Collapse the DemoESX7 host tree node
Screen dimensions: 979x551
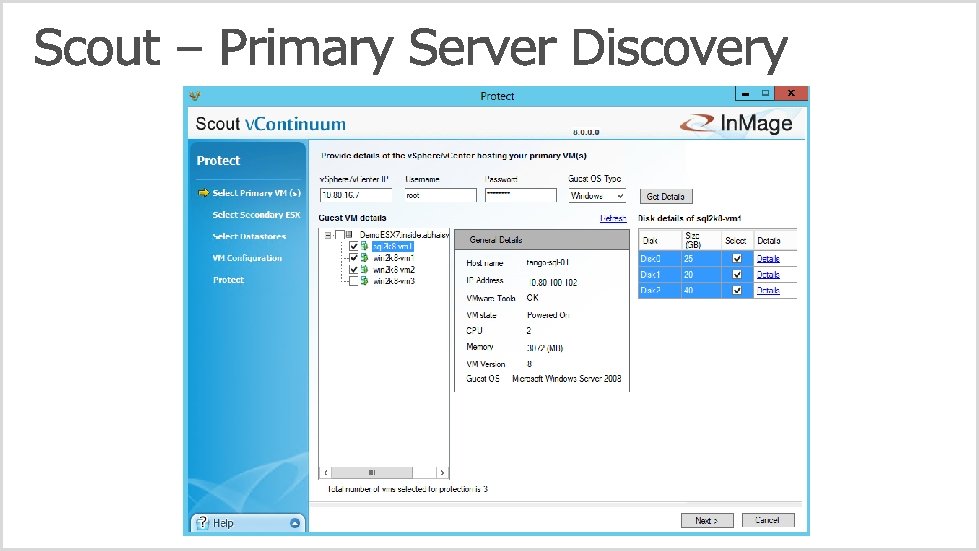coord(328,235)
